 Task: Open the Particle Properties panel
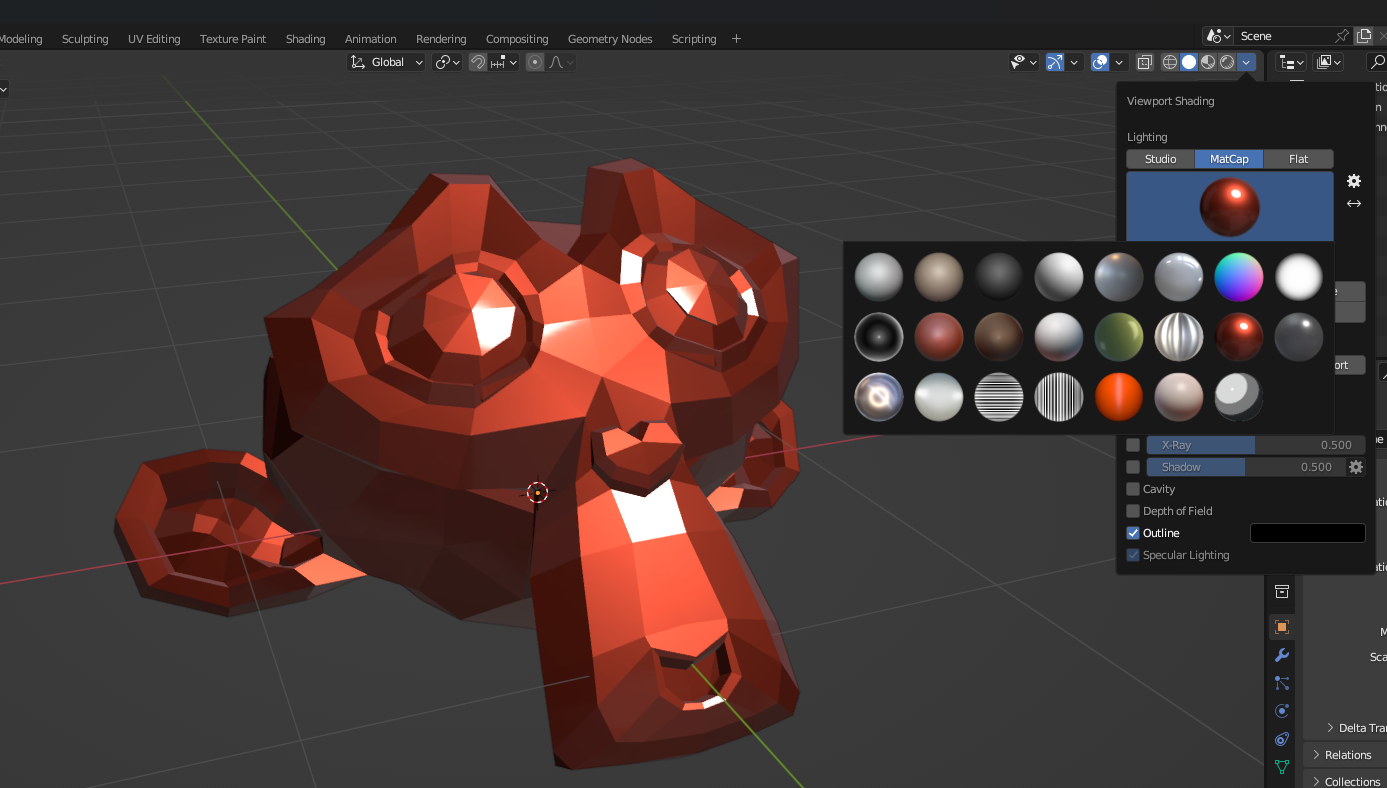pos(1282,683)
